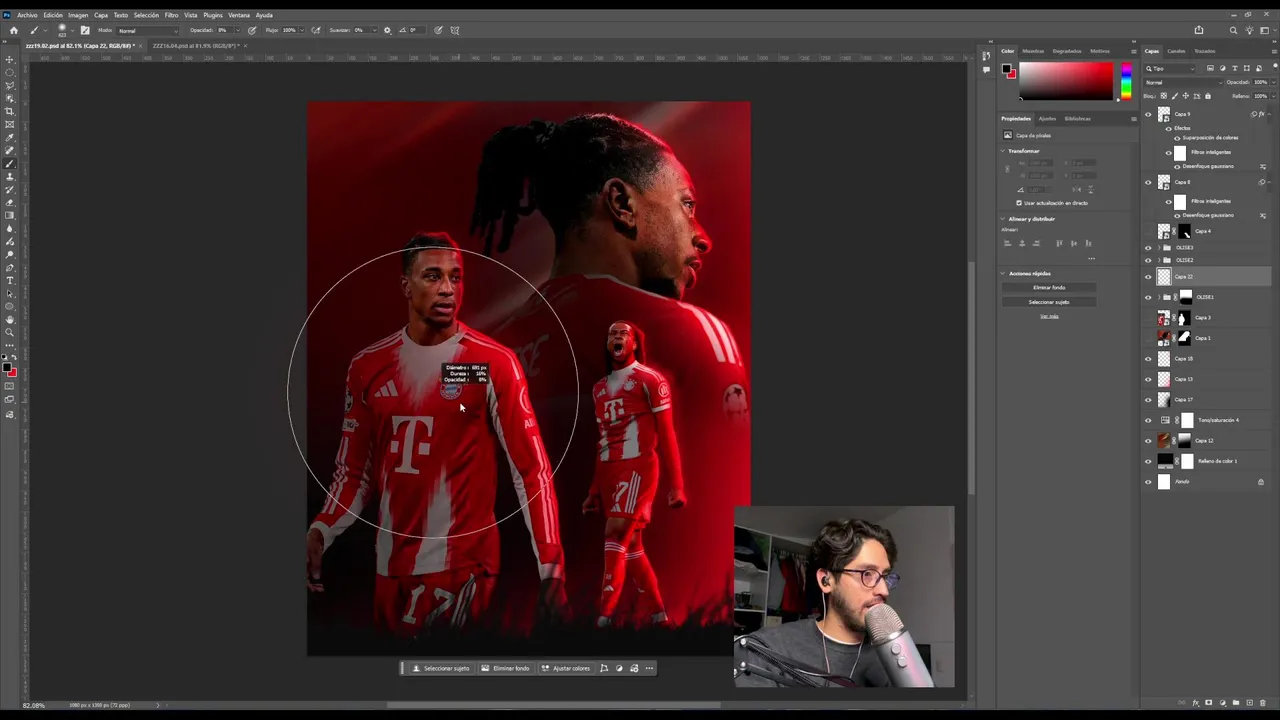Switch to the Canales tab

pyautogui.click(x=1176, y=51)
